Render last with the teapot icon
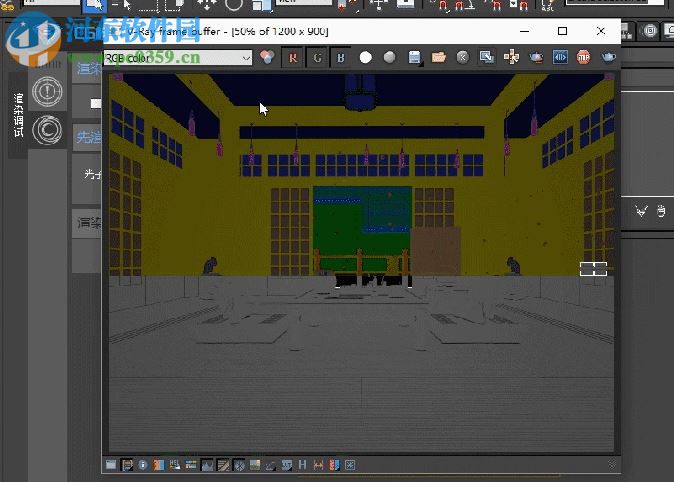 tap(608, 57)
